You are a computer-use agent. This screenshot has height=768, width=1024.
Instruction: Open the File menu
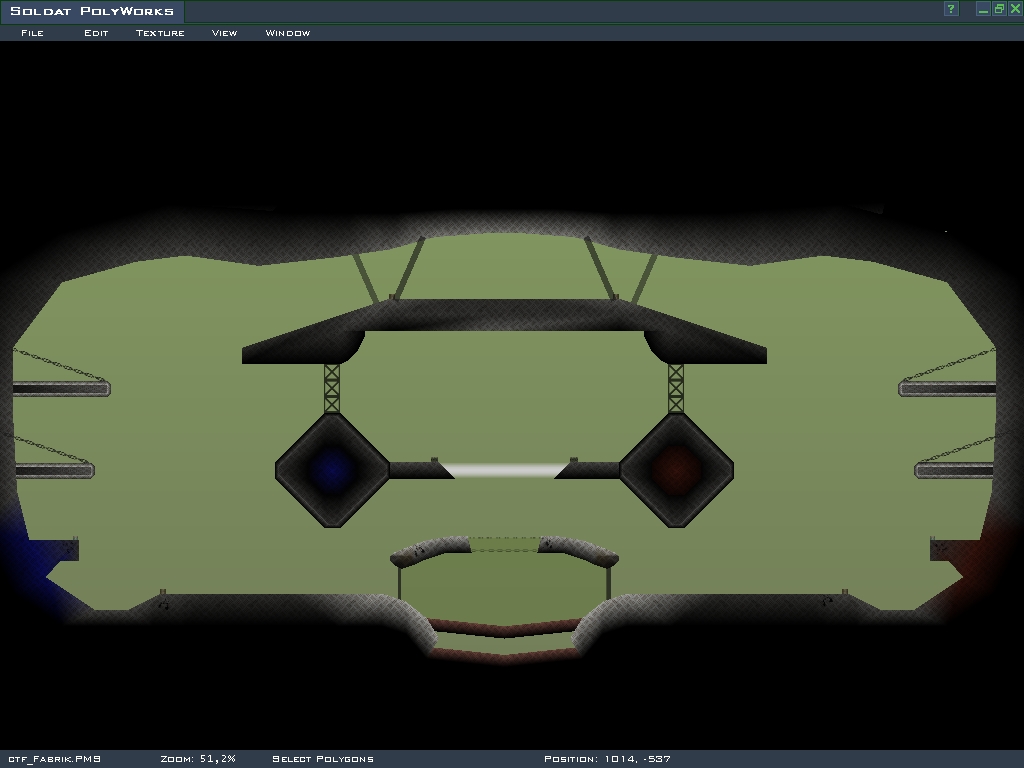(x=32, y=33)
